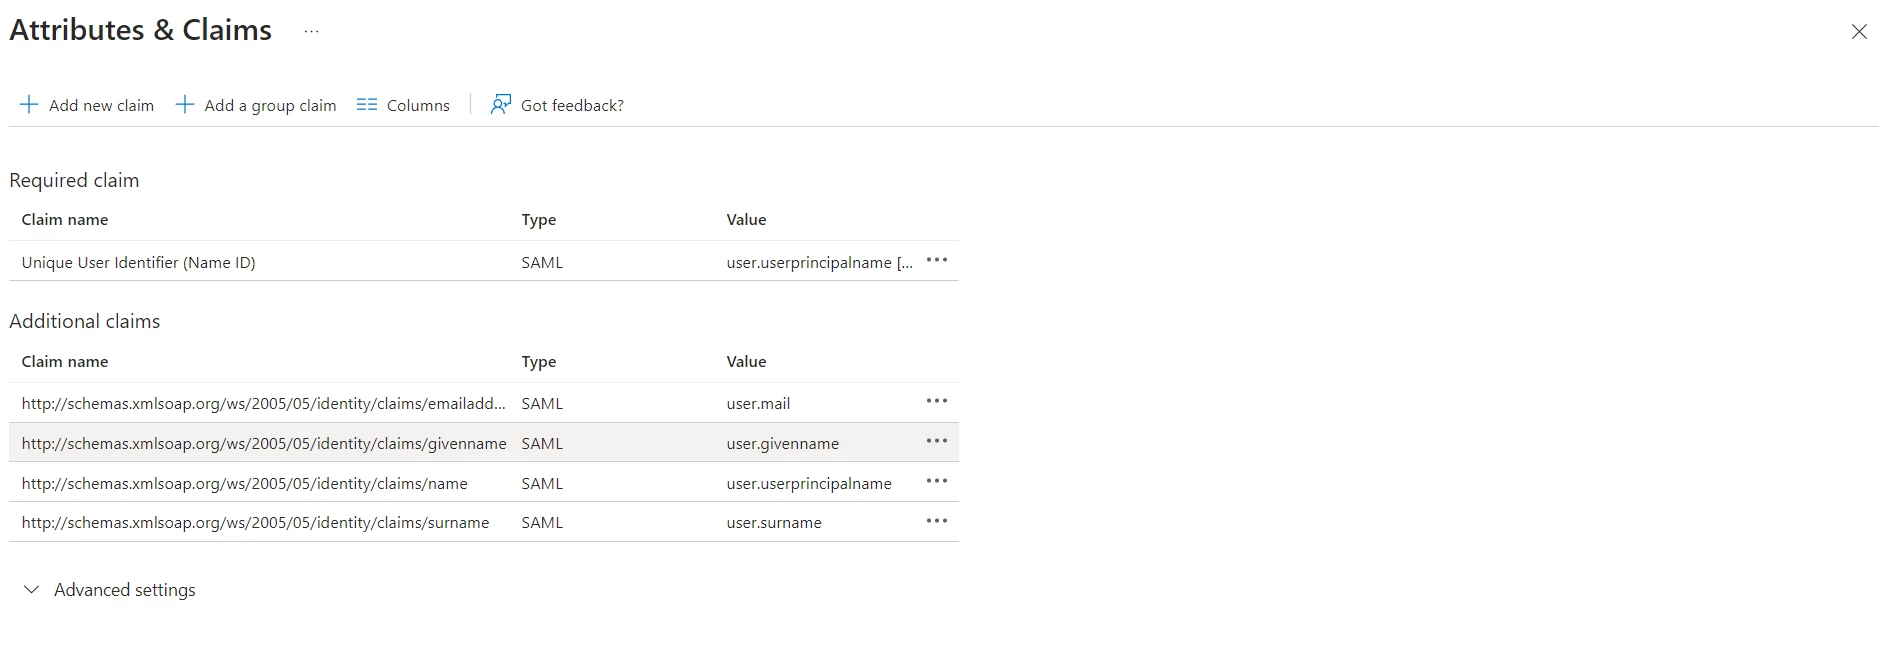Open the Unique User Identifier (Name ID) claim

tap(139, 263)
